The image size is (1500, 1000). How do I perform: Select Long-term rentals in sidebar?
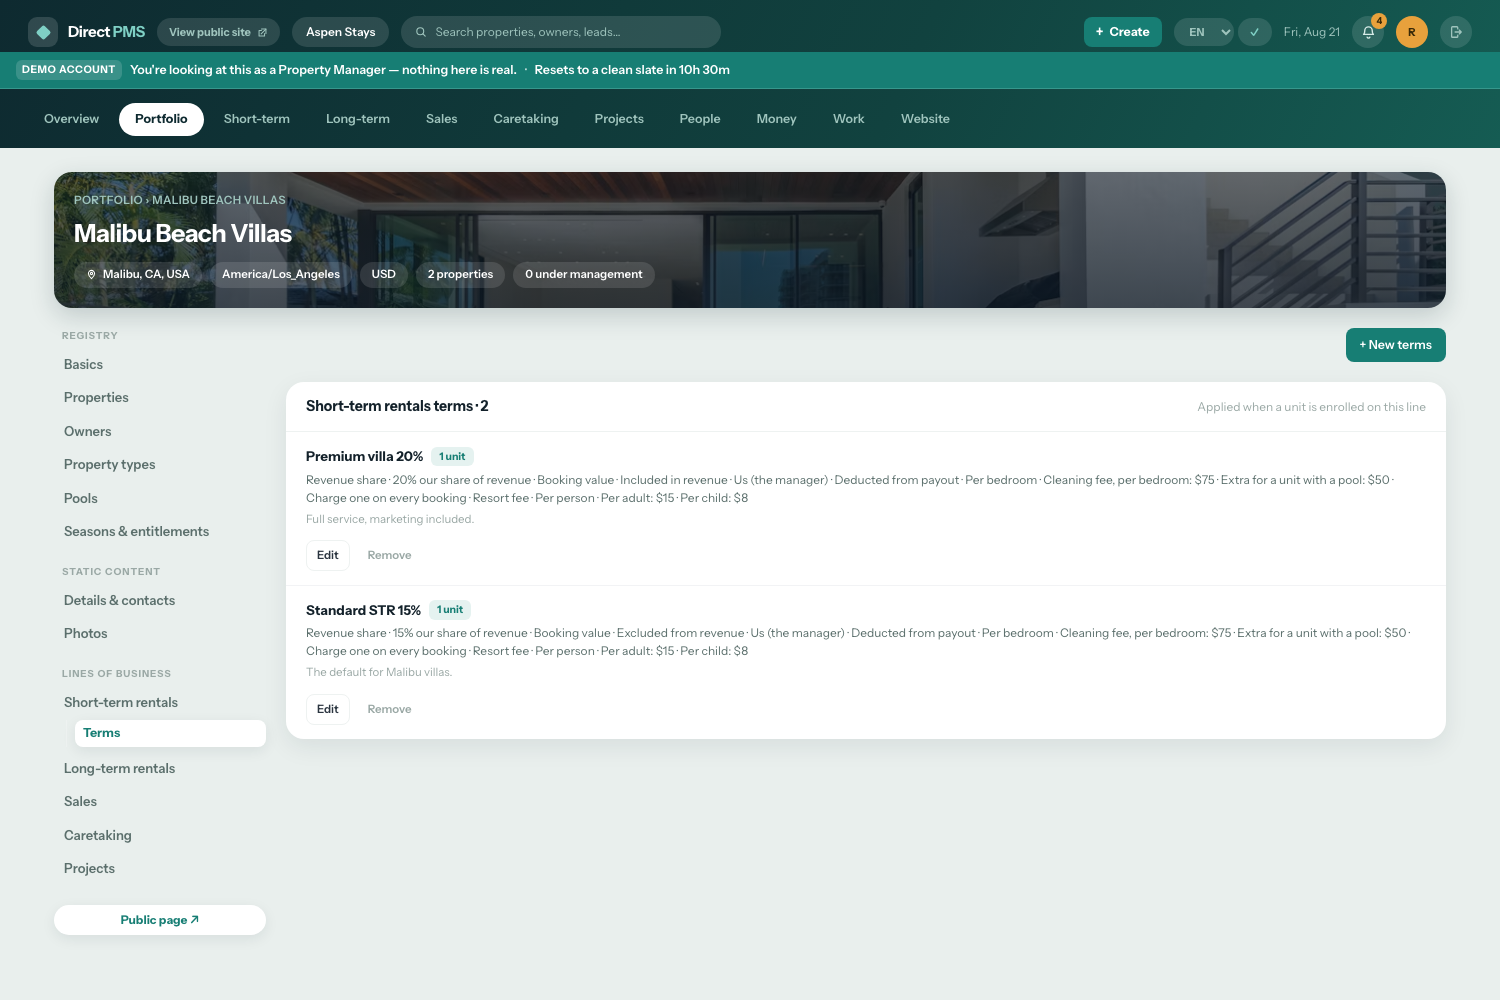click(x=120, y=769)
